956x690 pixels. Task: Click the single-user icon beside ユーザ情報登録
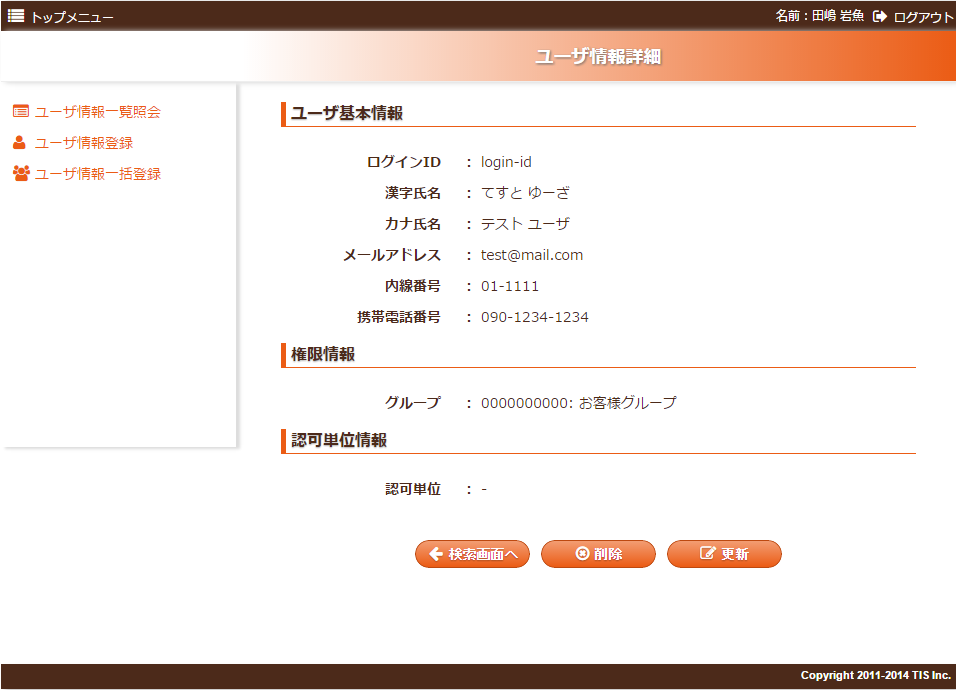pyautogui.click(x=20, y=143)
